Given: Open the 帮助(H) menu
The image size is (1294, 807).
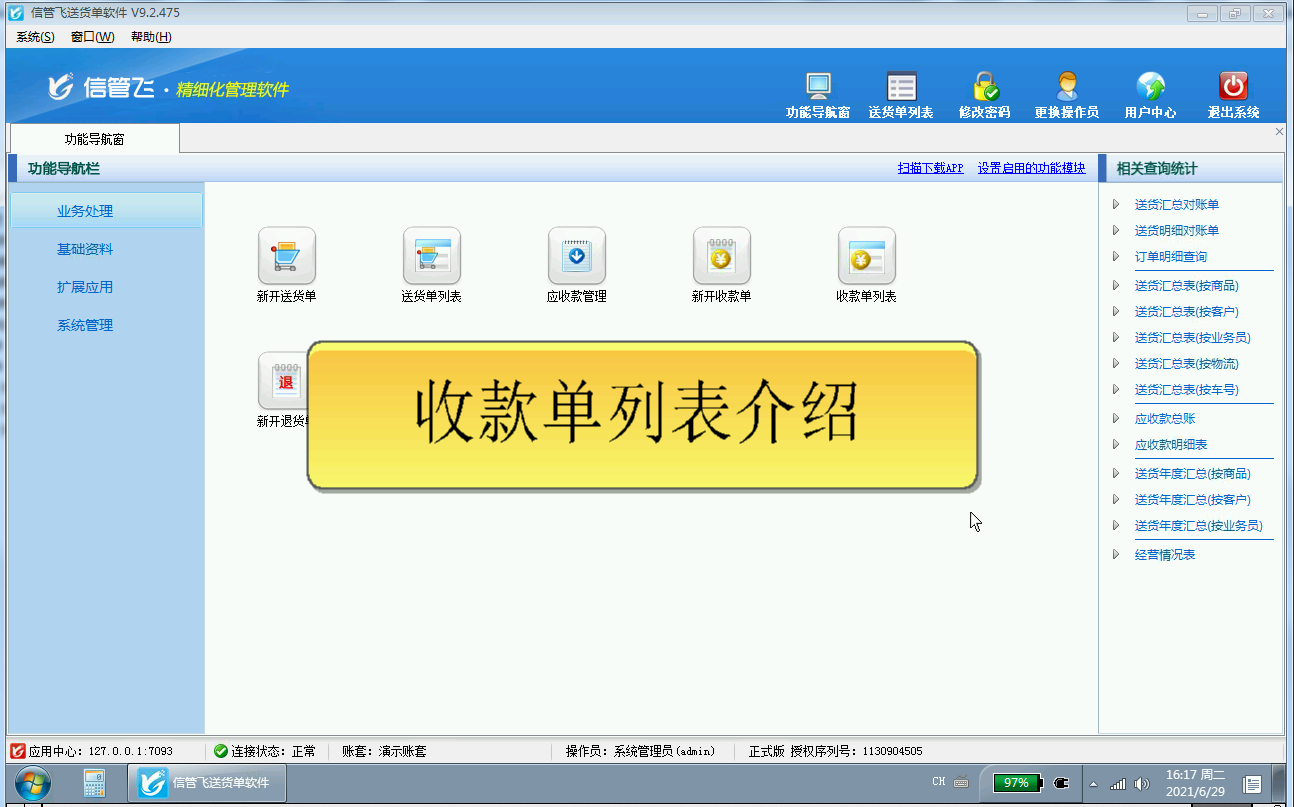Looking at the screenshot, I should 151,37.
